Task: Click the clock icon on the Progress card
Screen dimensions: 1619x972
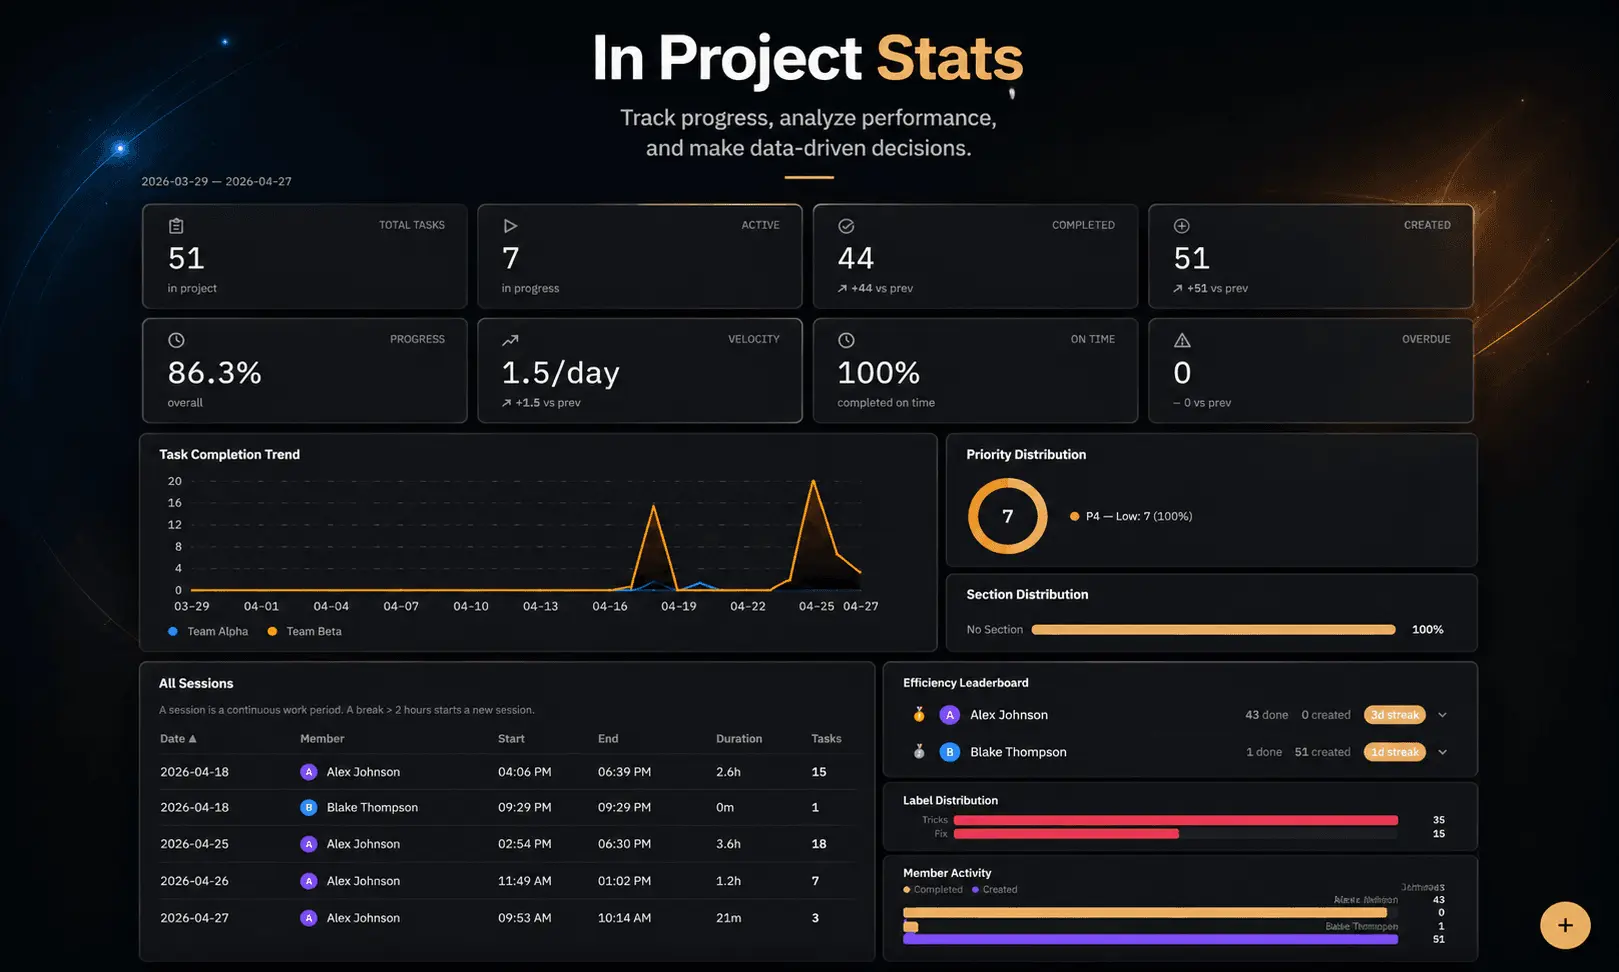Action: point(176,340)
